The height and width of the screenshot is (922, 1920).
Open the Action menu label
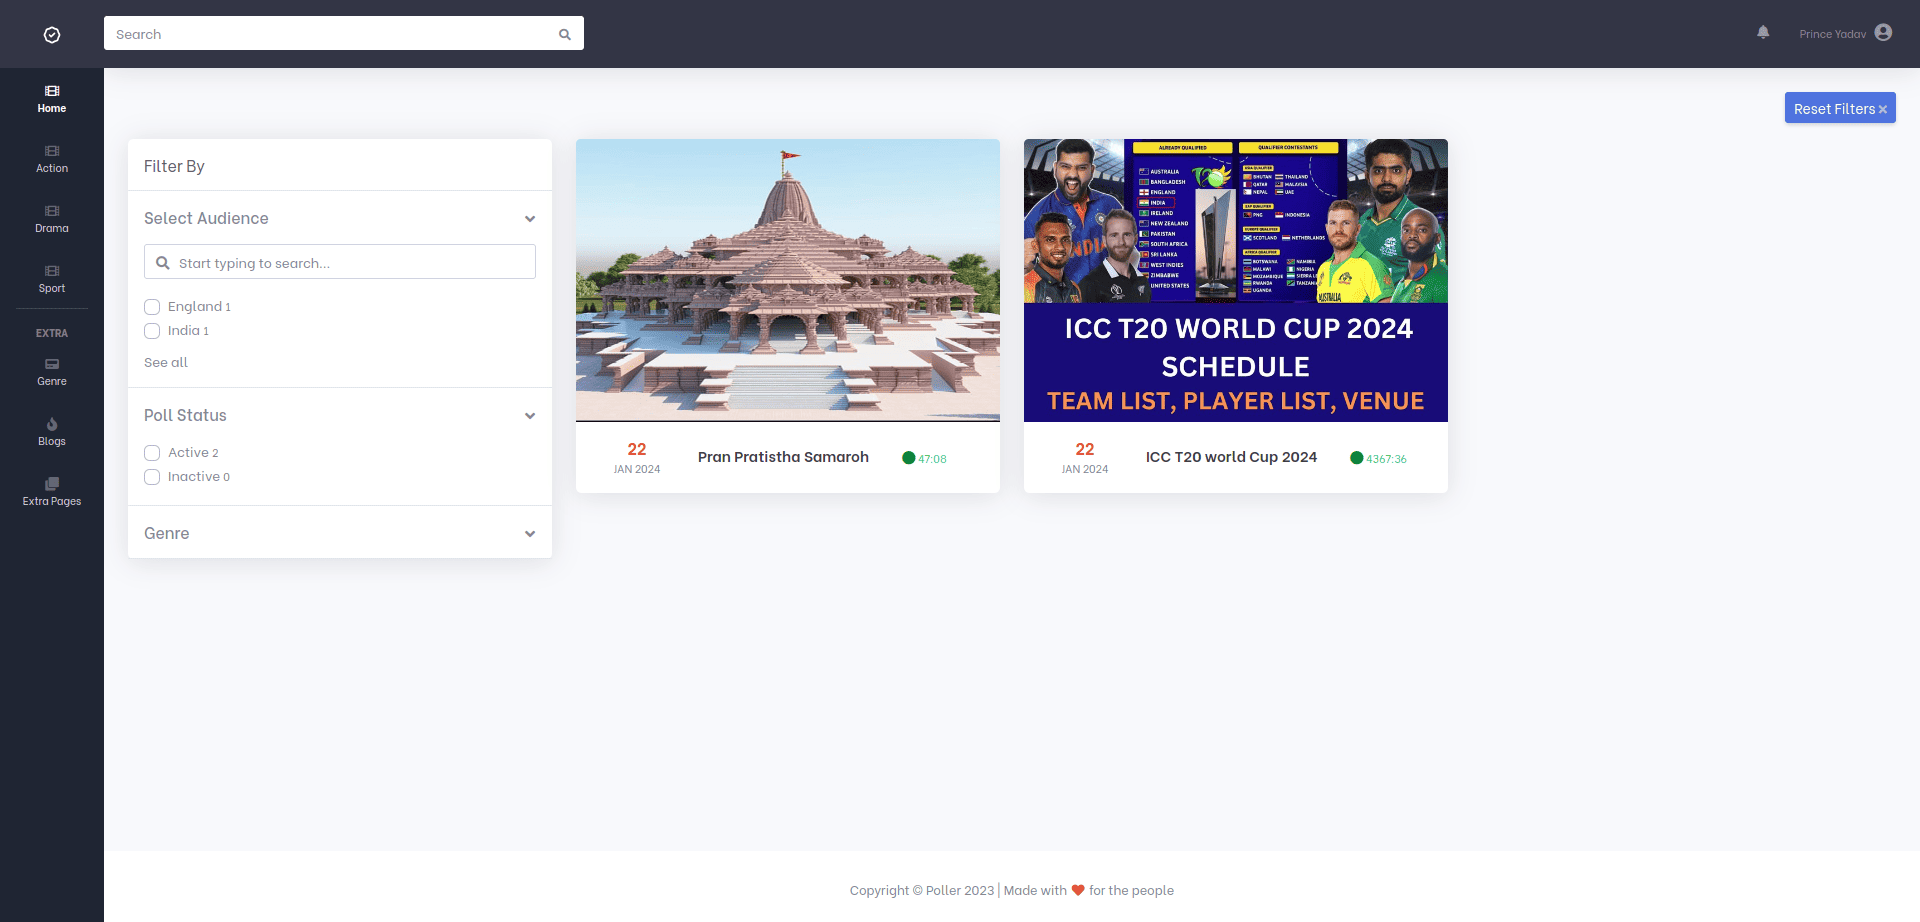click(x=52, y=168)
